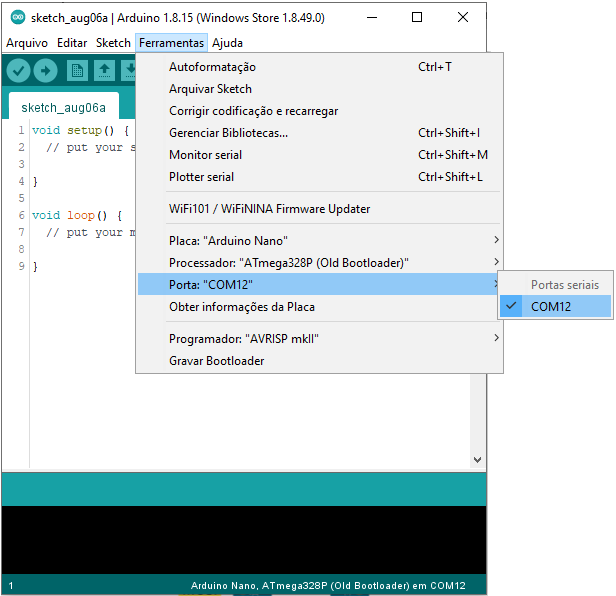Screen dimensions: 616x596
Task: Click line number 6 in gutter
Action: pos(21,215)
